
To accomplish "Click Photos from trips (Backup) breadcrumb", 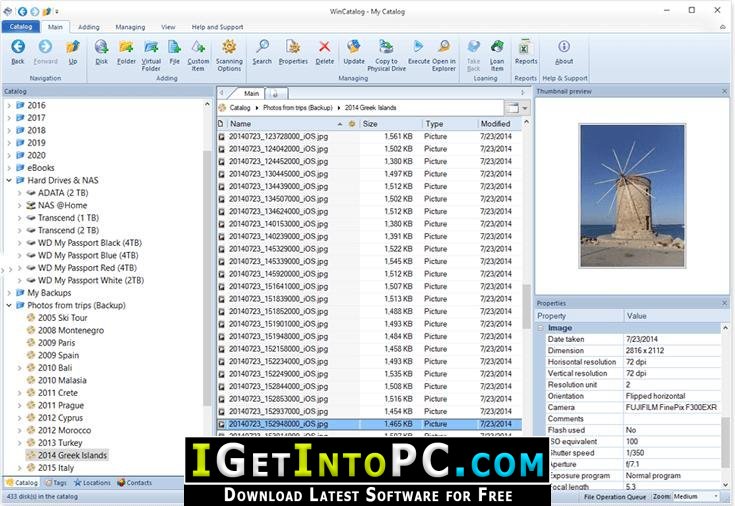I will 297,107.
